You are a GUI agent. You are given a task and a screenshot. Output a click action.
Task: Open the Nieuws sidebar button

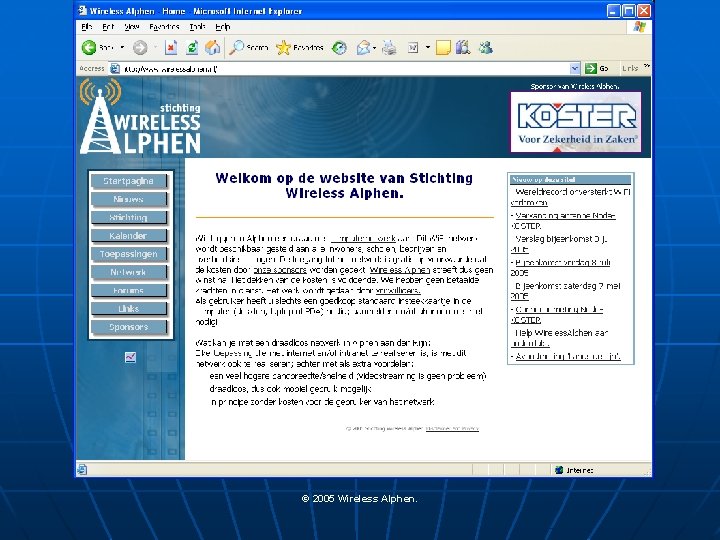[x=129, y=199]
